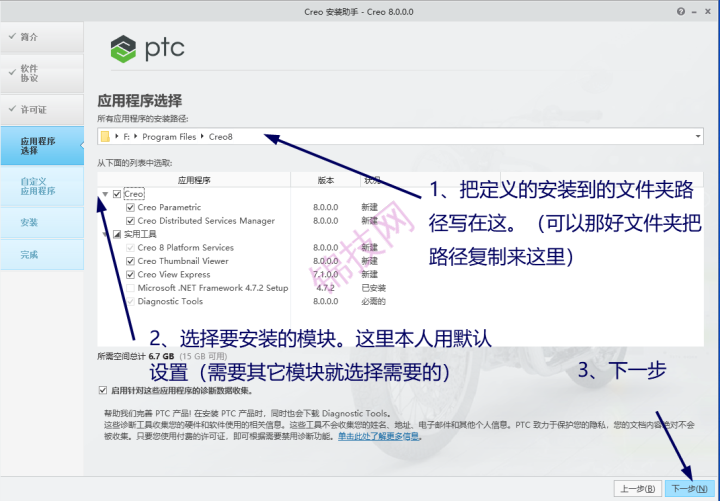720x501 pixels.
Task: Toggle Creo 8 Platform Services checkbox
Action: (130, 248)
